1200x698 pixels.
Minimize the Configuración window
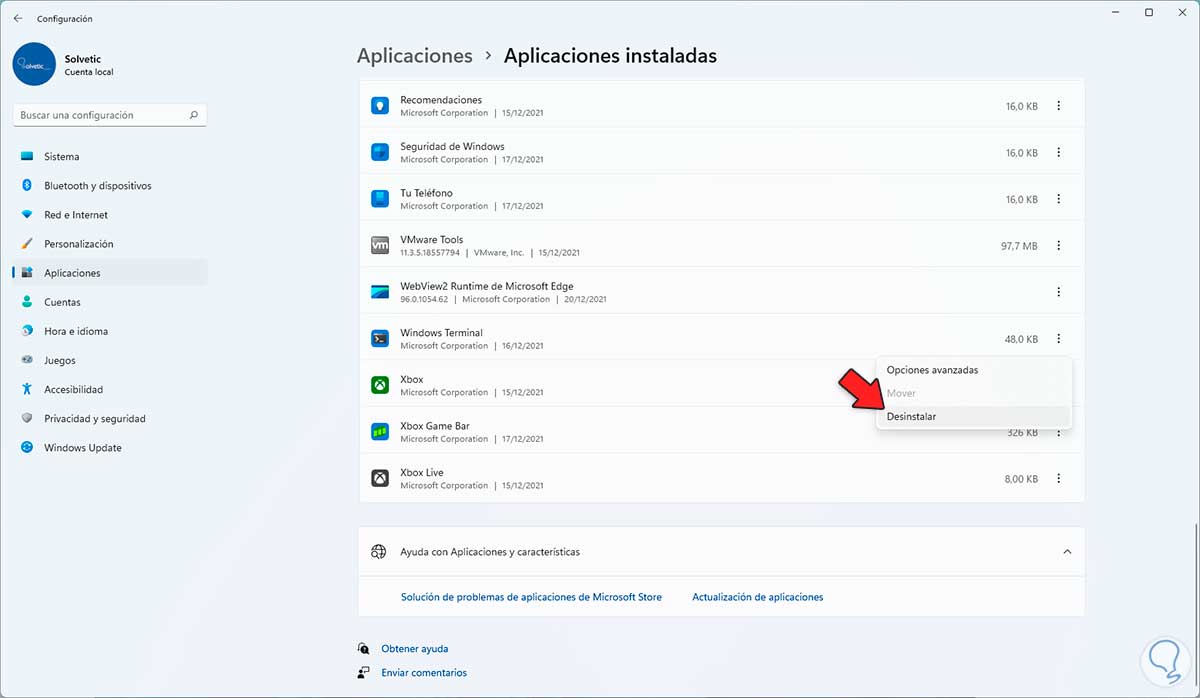coord(1116,13)
